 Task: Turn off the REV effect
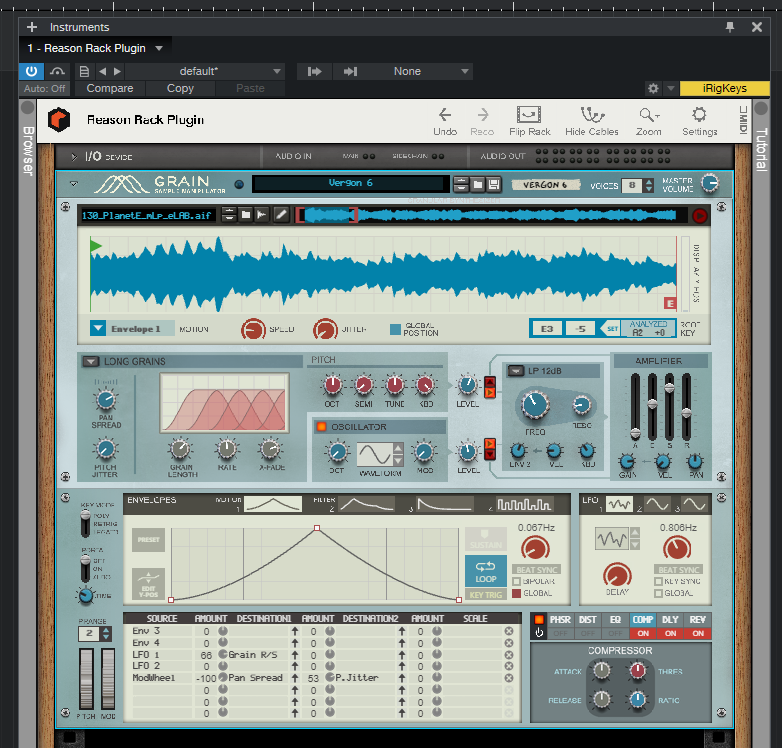click(x=698, y=633)
